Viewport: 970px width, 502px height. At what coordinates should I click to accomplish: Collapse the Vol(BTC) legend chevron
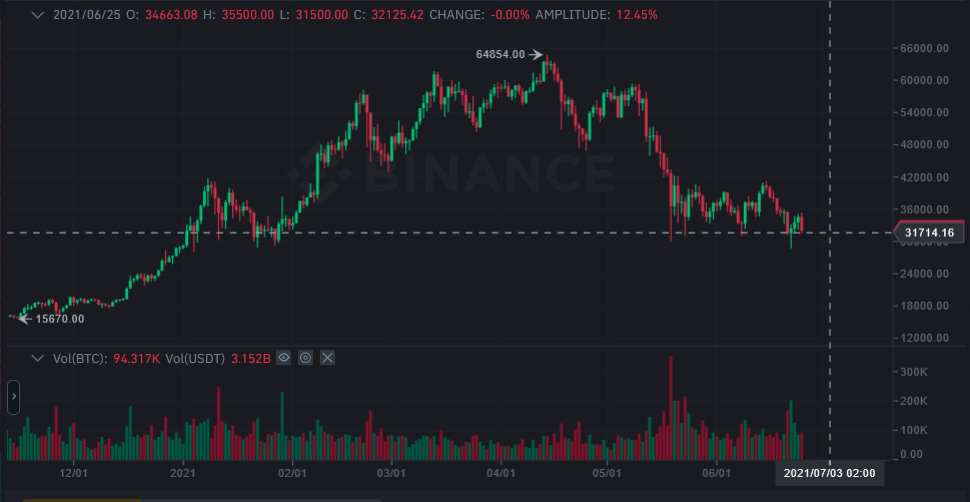(x=39, y=357)
